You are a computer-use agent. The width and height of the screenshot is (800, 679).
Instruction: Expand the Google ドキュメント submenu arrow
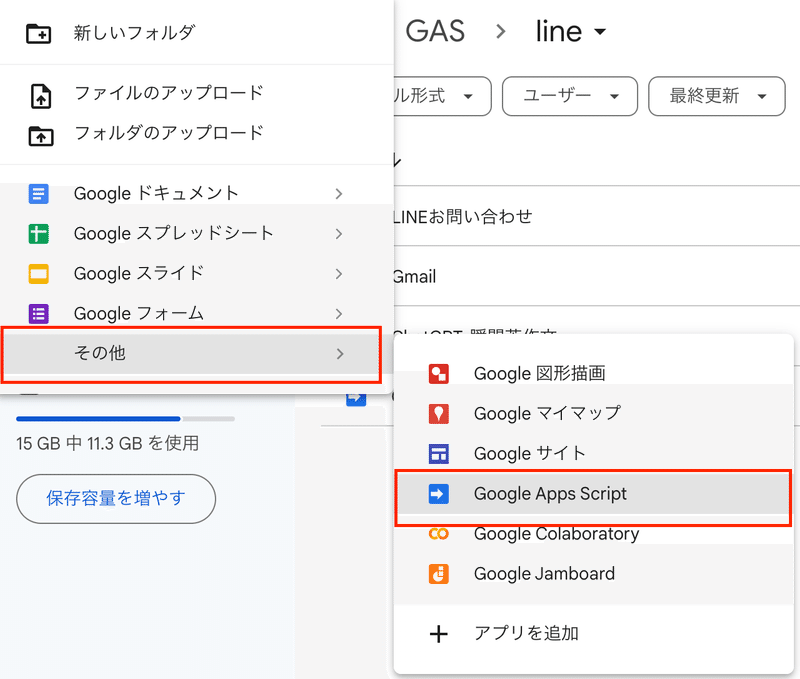tap(339, 194)
